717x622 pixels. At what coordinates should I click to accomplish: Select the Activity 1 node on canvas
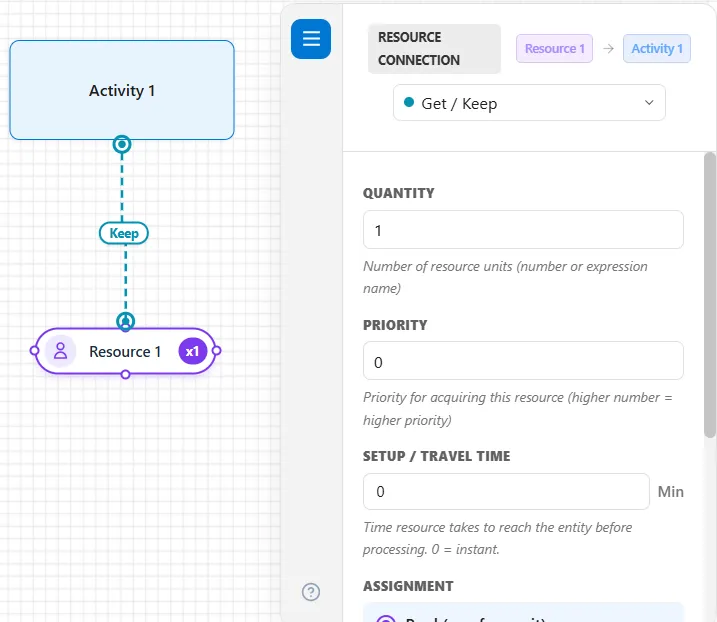click(x=122, y=90)
